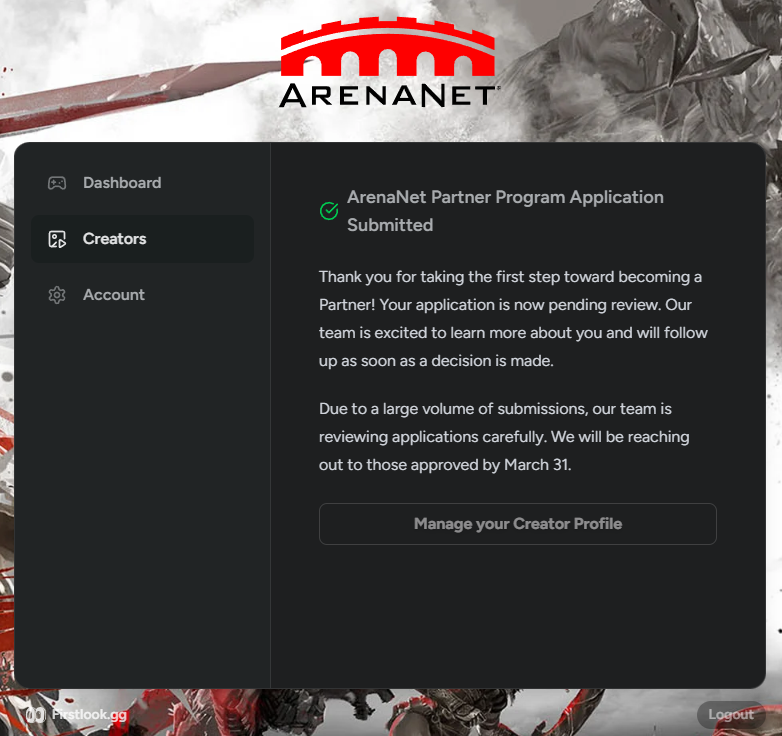
Task: Click the 'Thank you for taking the first step' paragraph
Action: 513,319
